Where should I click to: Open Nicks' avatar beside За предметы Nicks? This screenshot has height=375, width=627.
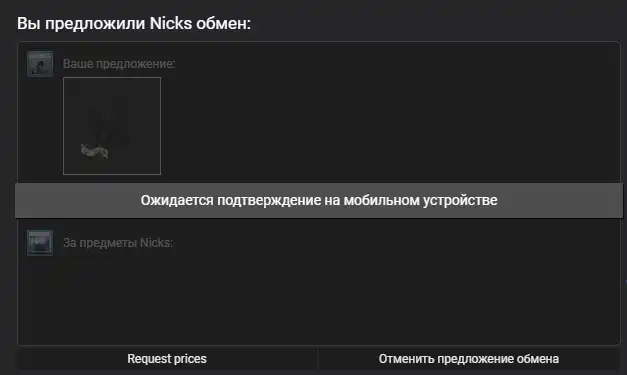tap(40, 243)
